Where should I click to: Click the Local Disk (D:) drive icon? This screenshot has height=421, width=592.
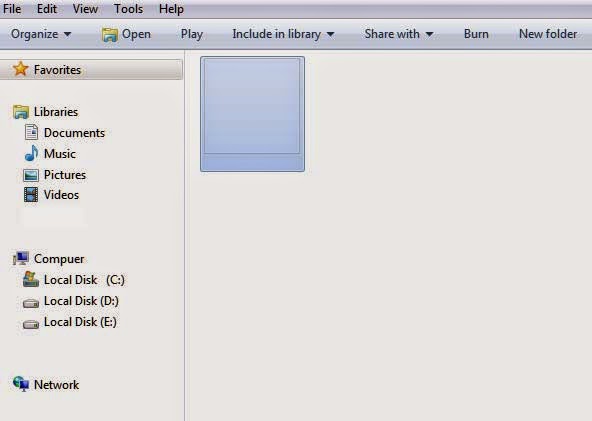click(x=31, y=303)
